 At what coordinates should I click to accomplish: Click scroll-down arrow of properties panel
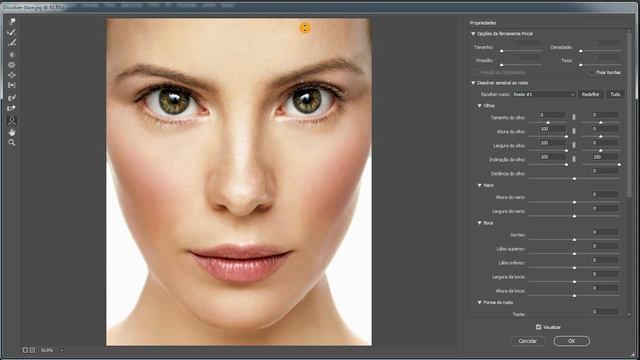(x=629, y=315)
